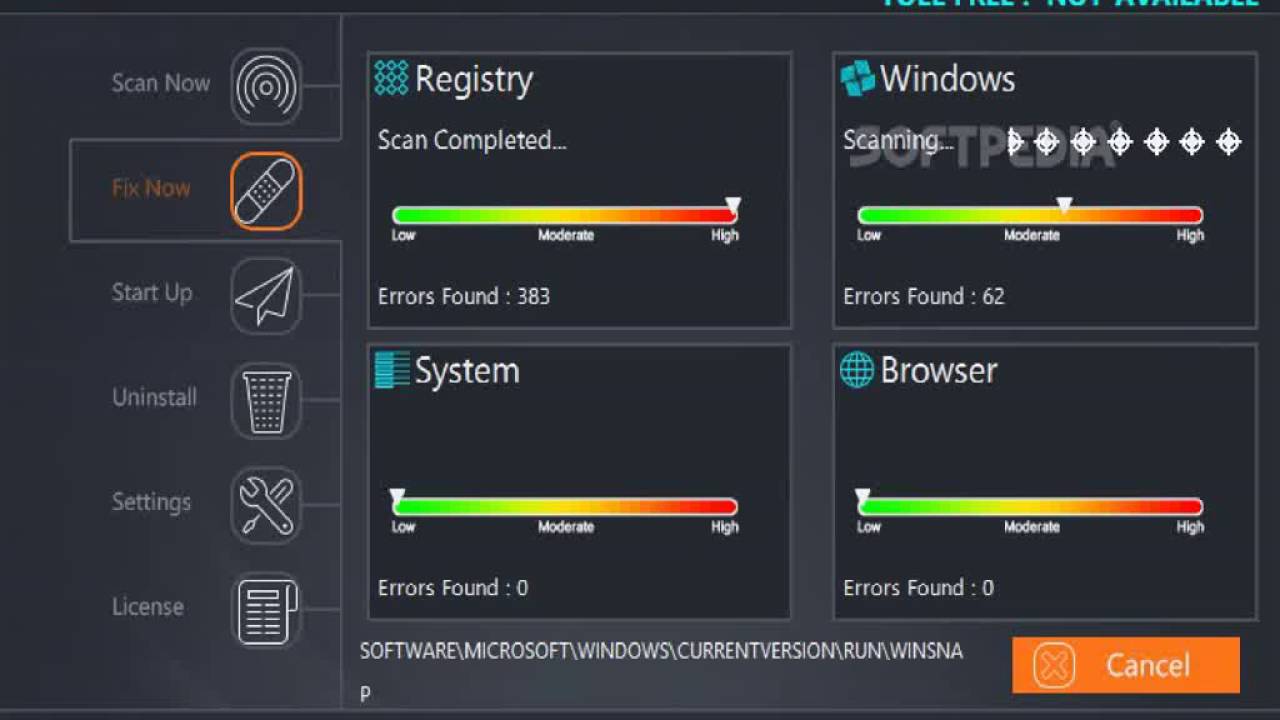The image size is (1280, 720).
Task: Click 'Errors Found : 62' text
Action: tap(924, 296)
